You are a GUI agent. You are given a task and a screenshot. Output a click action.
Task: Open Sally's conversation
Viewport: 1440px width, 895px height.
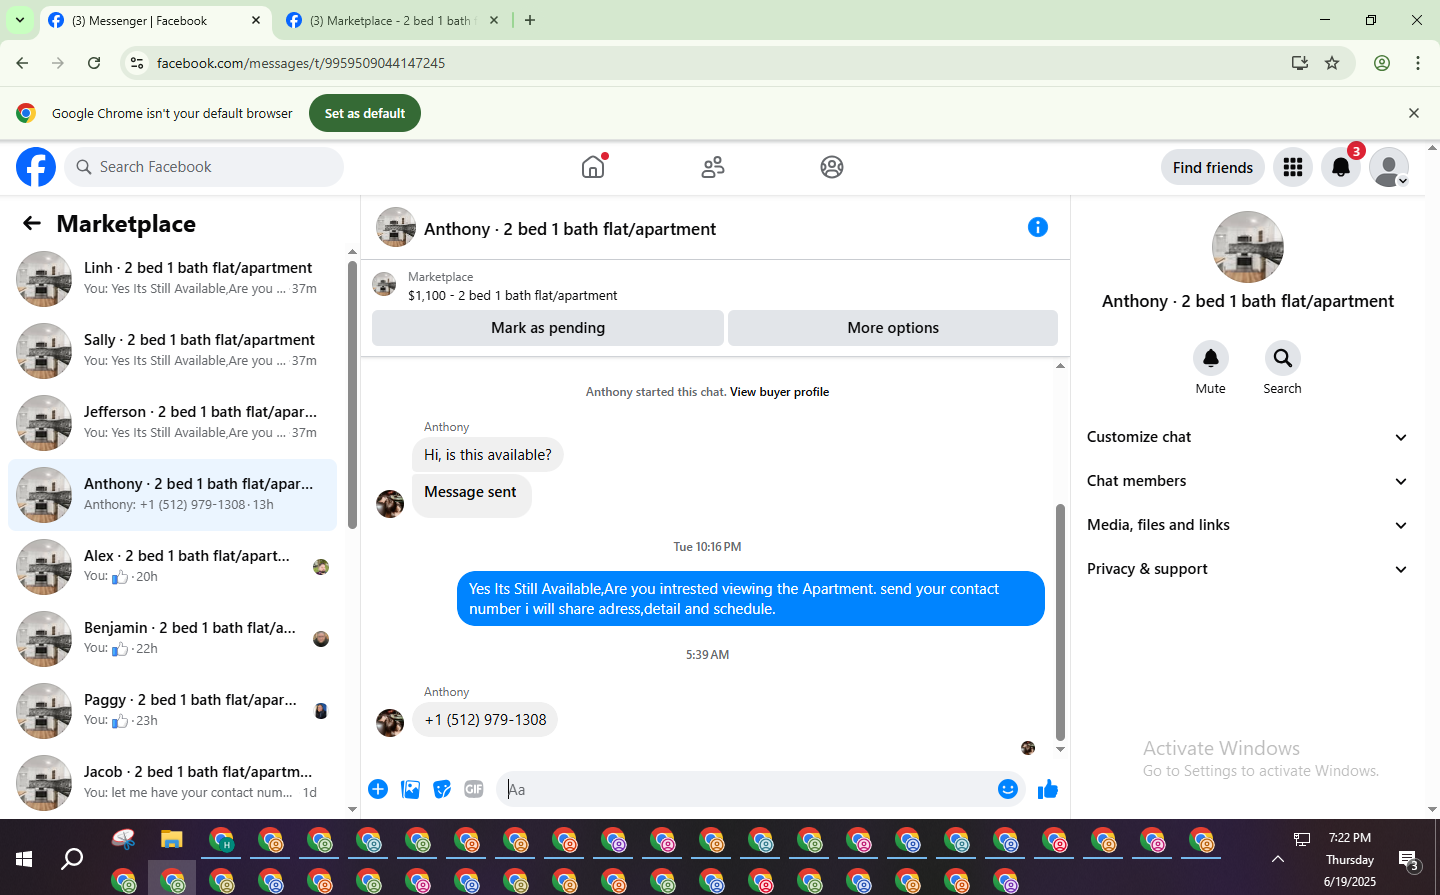click(x=173, y=351)
